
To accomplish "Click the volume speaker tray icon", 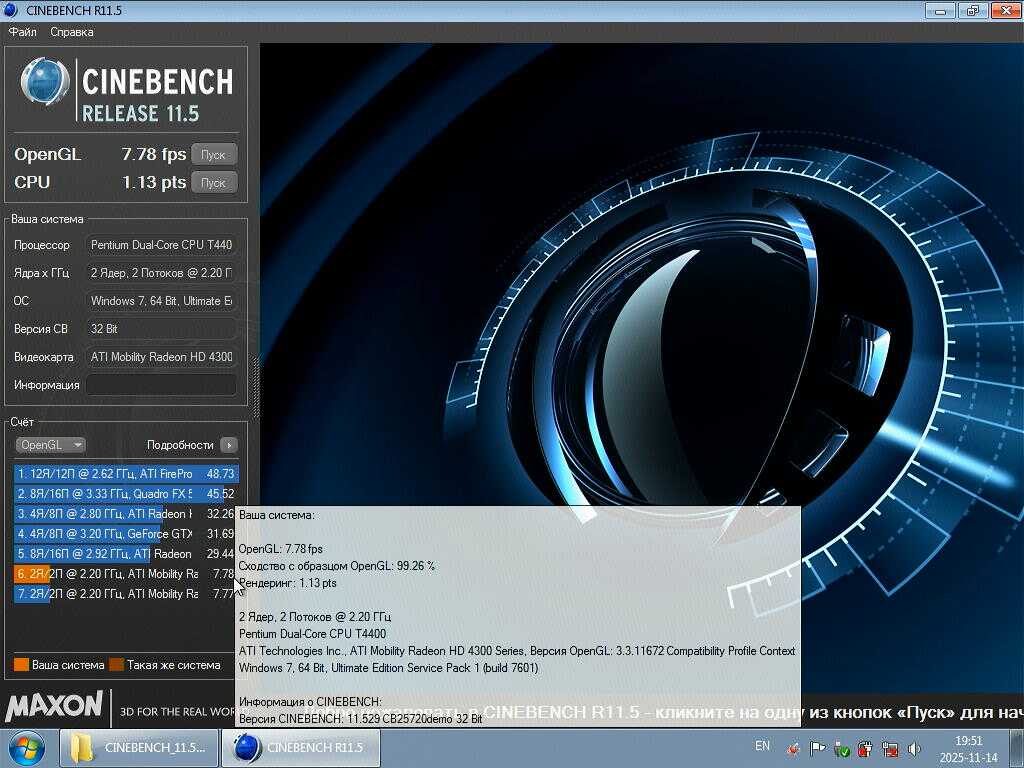I will (x=914, y=749).
